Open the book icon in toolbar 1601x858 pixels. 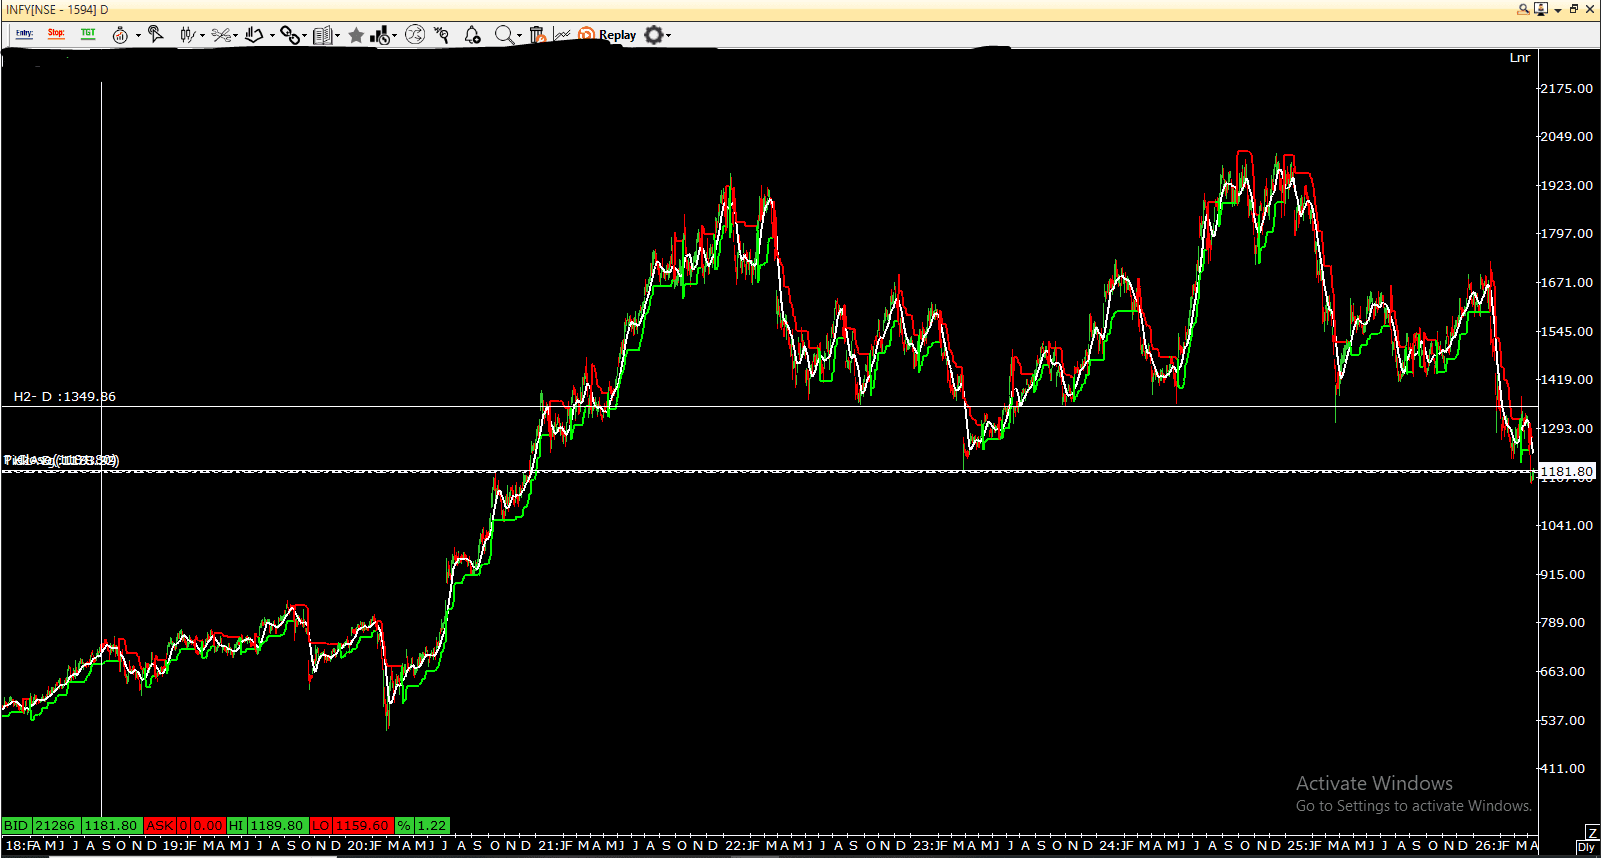pyautogui.click(x=322, y=35)
